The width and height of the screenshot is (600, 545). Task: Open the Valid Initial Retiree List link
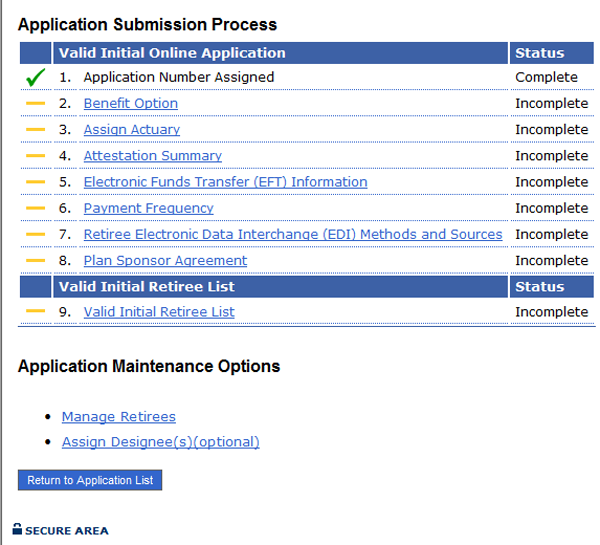(x=158, y=312)
